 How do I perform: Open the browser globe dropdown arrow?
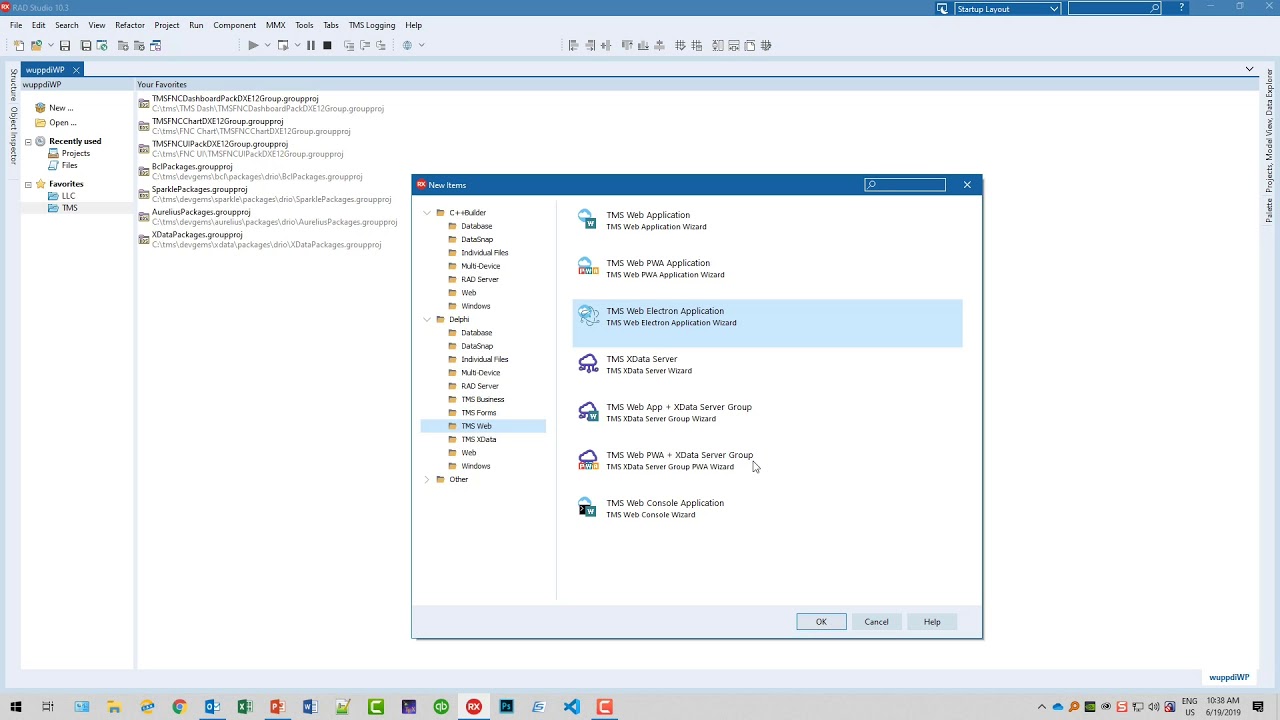(421, 45)
